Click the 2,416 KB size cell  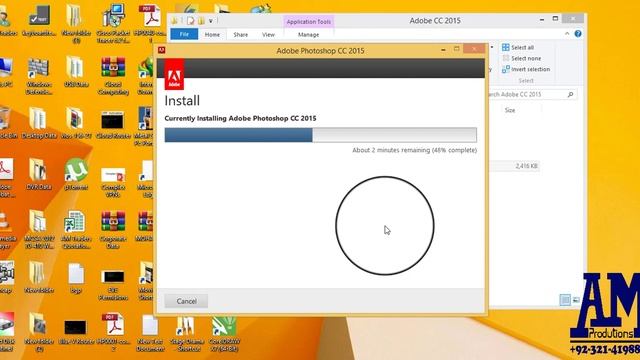click(x=526, y=166)
